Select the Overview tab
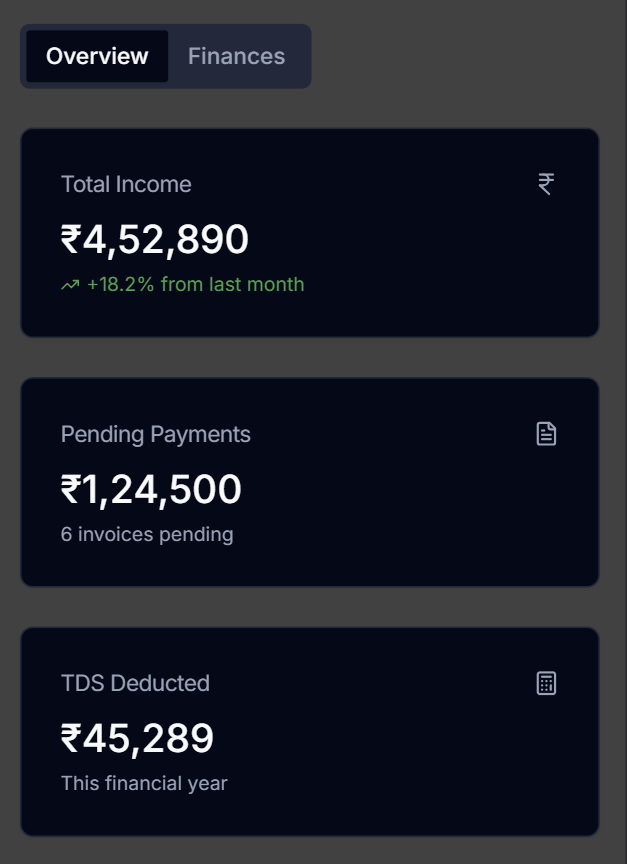 (x=97, y=56)
